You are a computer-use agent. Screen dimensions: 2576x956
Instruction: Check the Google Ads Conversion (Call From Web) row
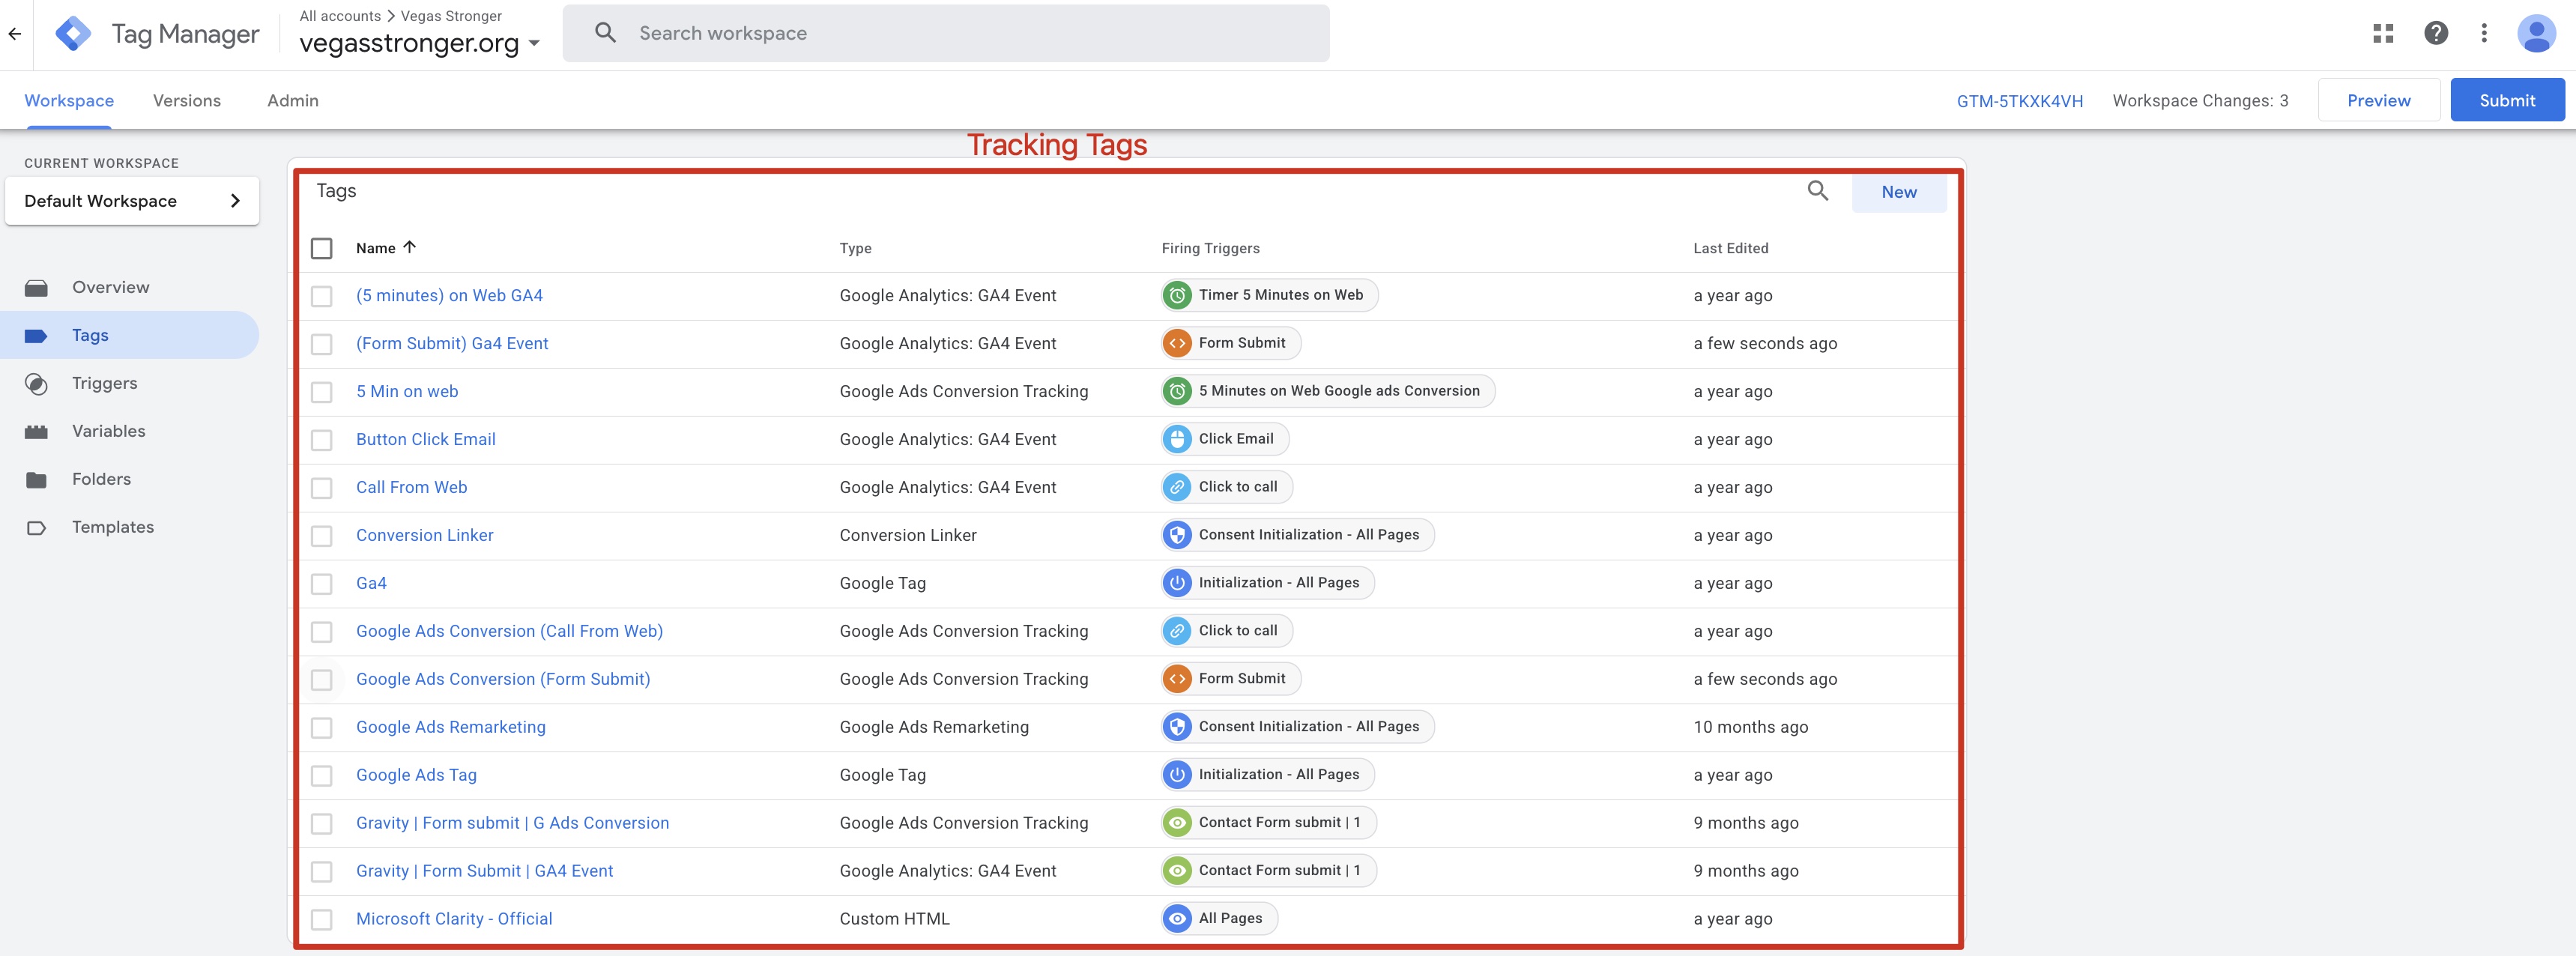coord(321,632)
